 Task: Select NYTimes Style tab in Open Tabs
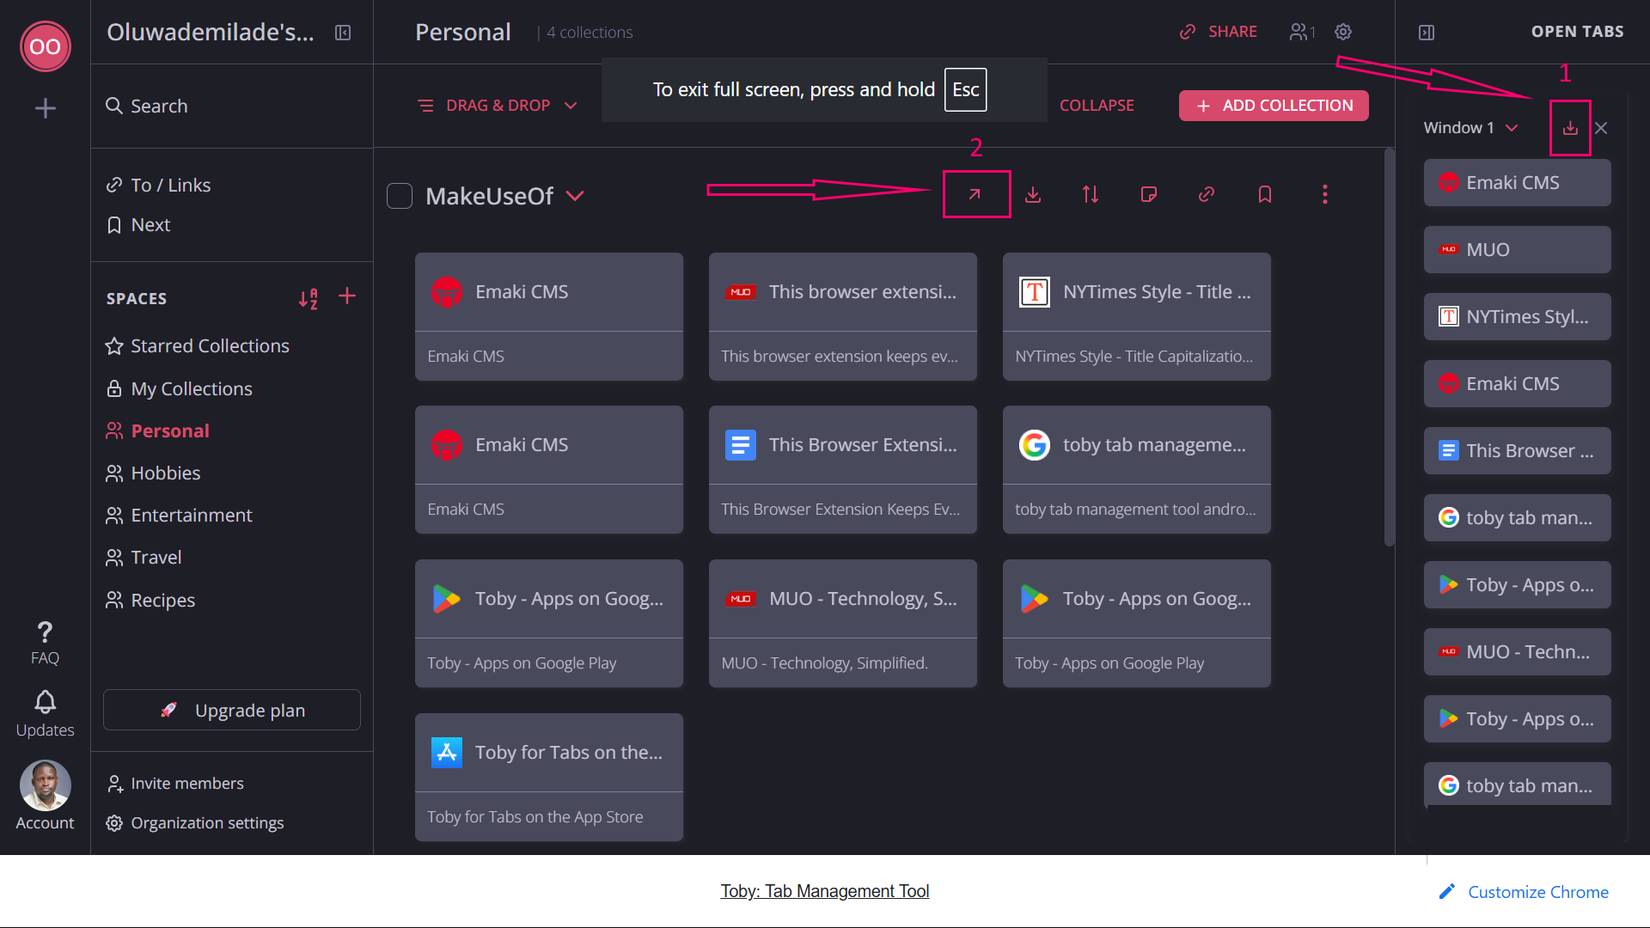pos(1517,317)
